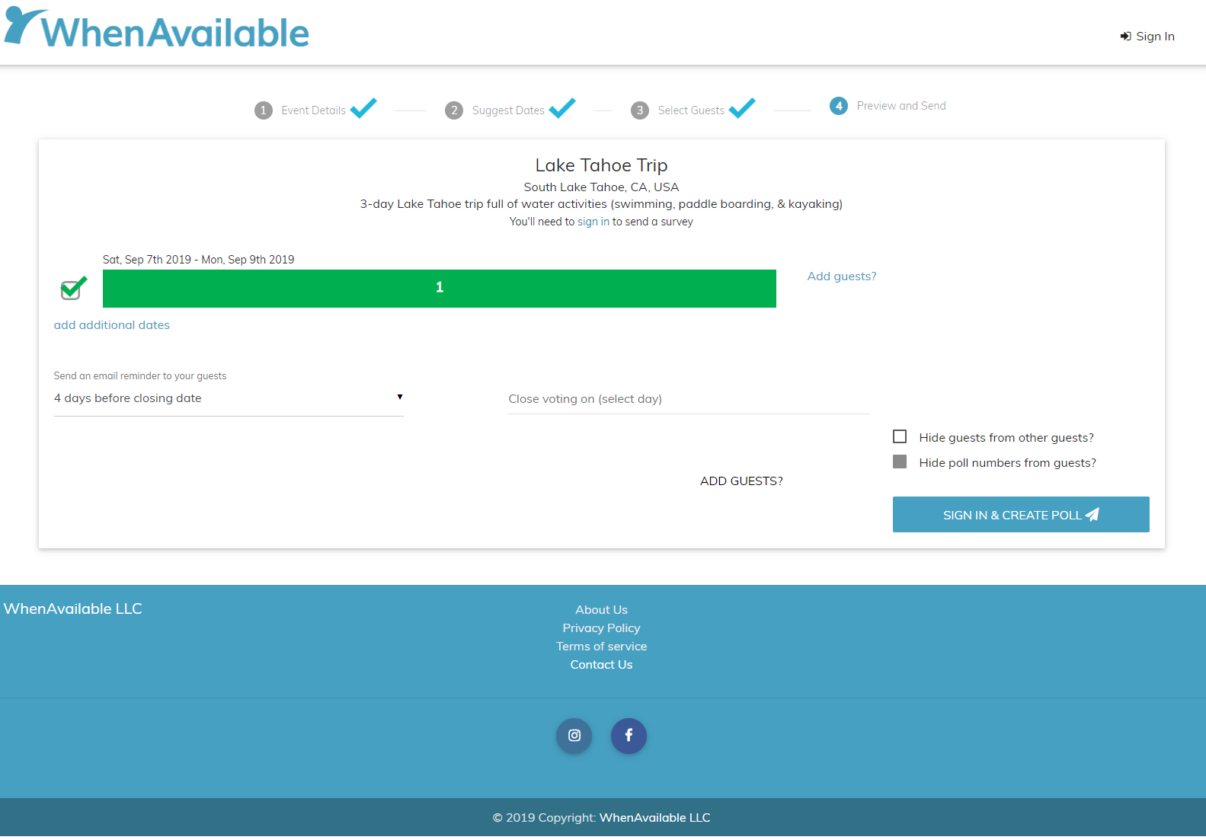Open the email reminder dropdown

pyautogui.click(x=229, y=398)
